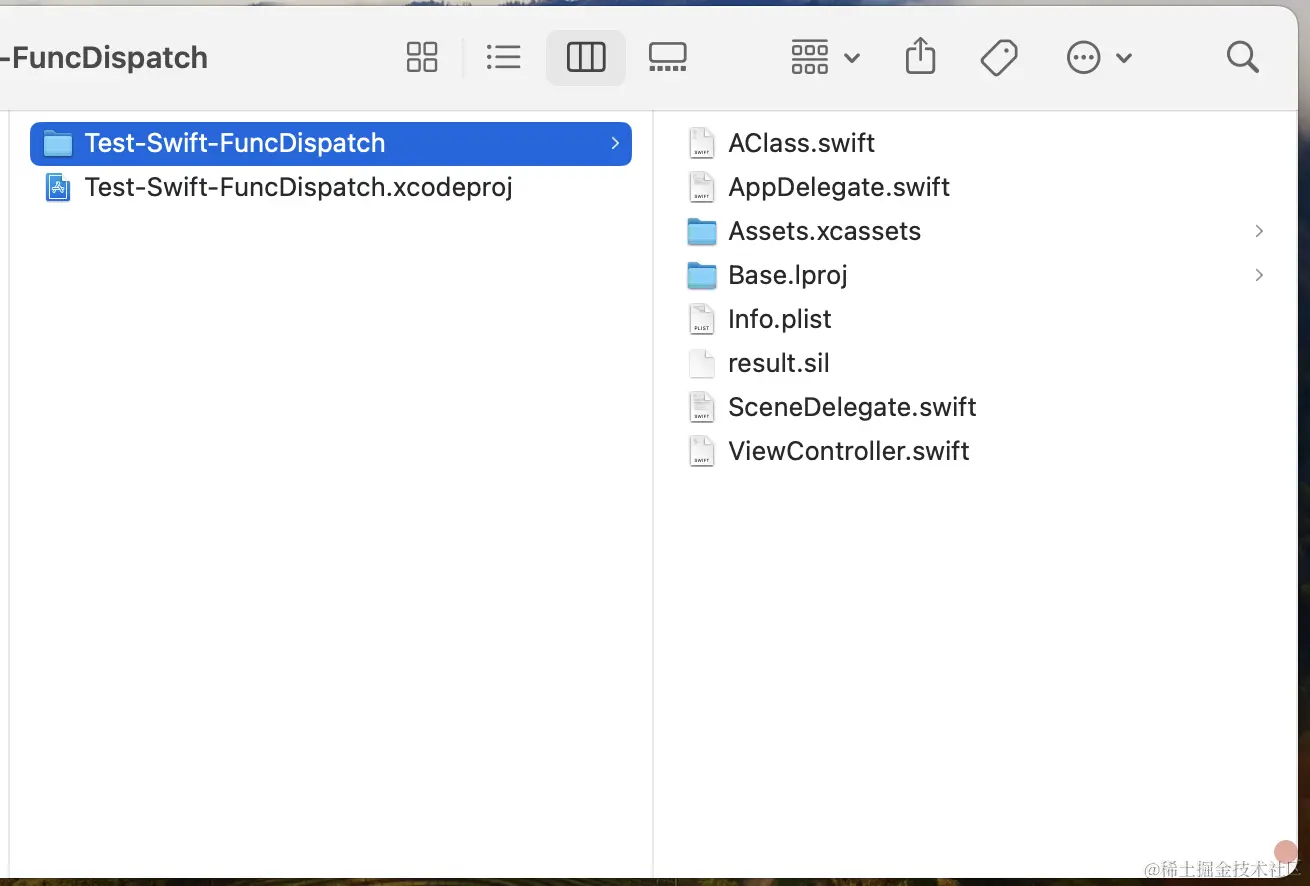Image resolution: width=1310 pixels, height=886 pixels.
Task: Open the Group By dropdown
Action: pos(824,58)
